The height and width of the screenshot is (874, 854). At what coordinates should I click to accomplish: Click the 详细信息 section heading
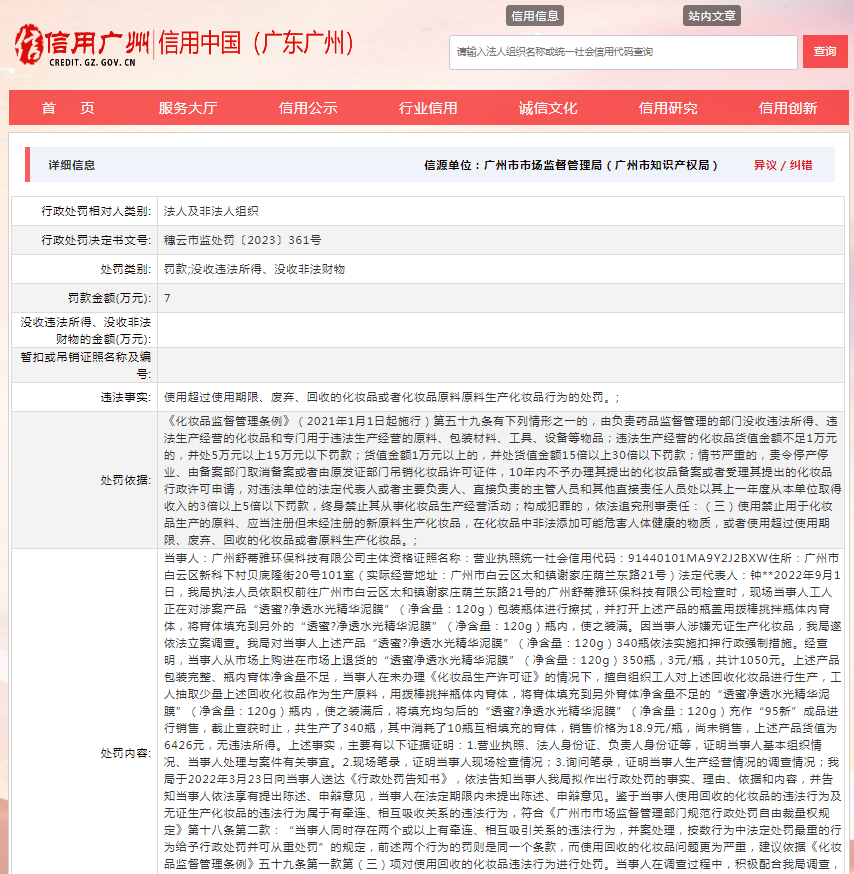(72, 165)
